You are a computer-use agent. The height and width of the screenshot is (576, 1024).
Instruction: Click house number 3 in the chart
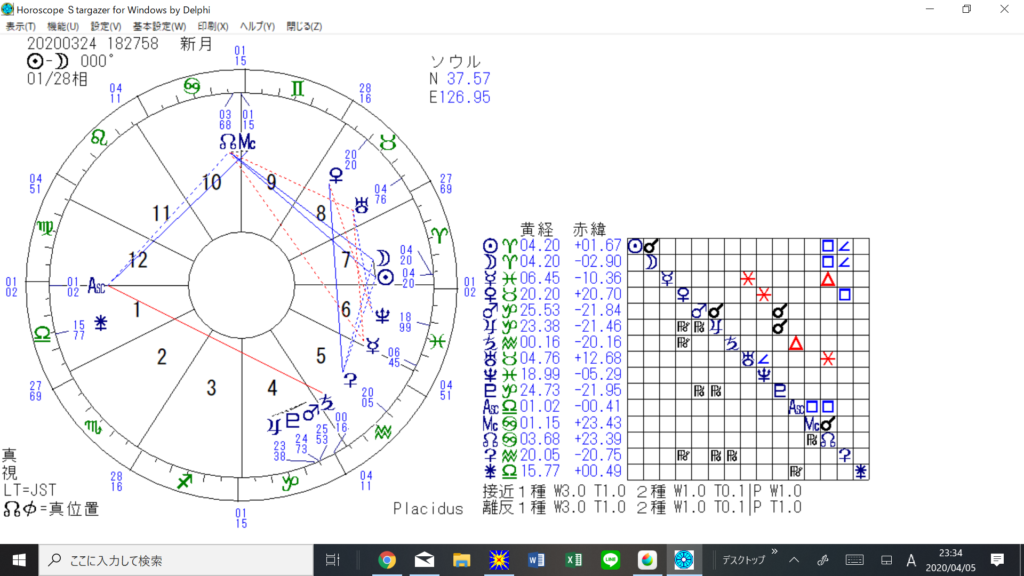(x=211, y=388)
